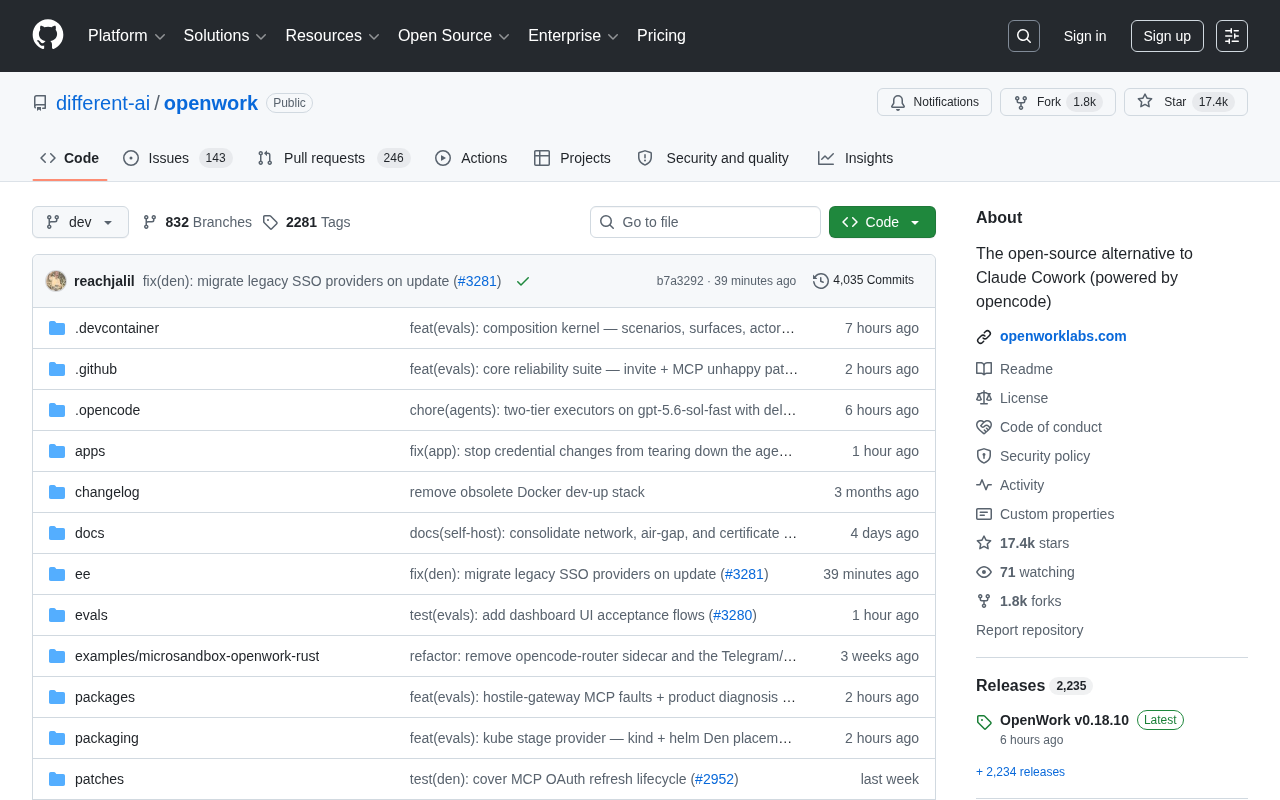Click the tag icon beside 2281 Tags
This screenshot has width=1280, height=800.
pyautogui.click(x=270, y=222)
